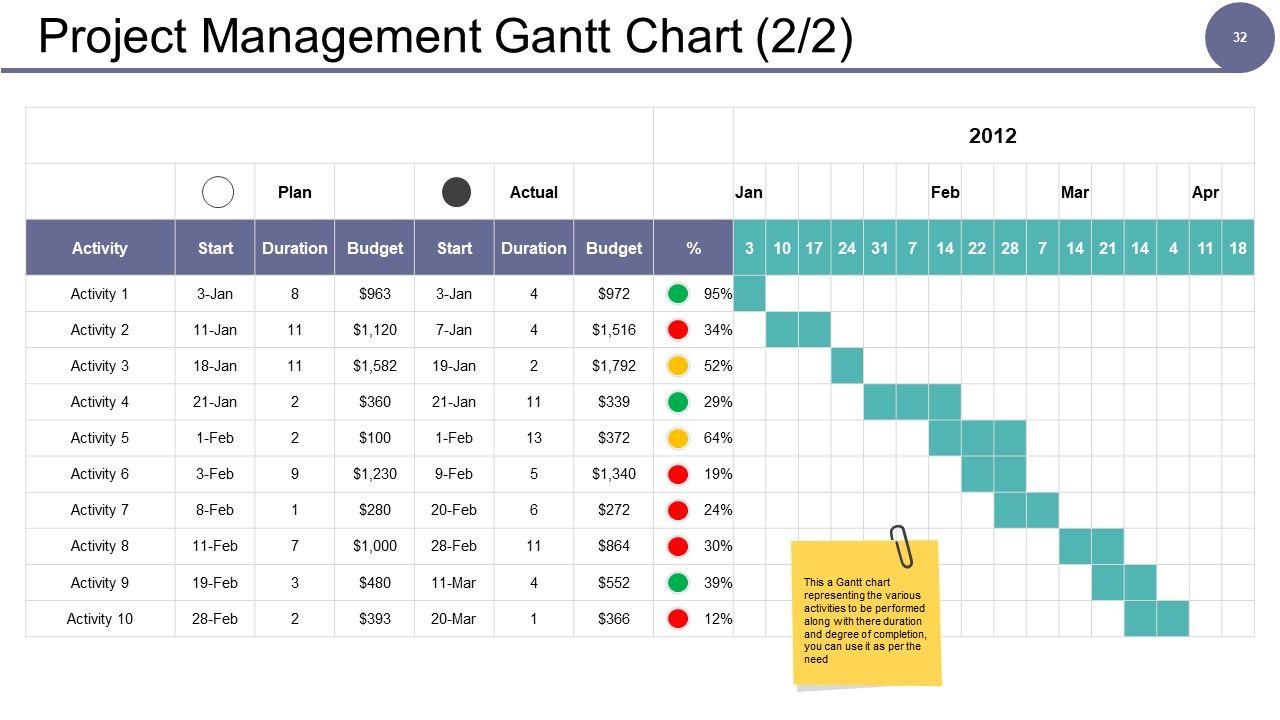The width and height of the screenshot is (1280, 720).
Task: Select the 'Mar' month label
Action: click(x=1075, y=192)
